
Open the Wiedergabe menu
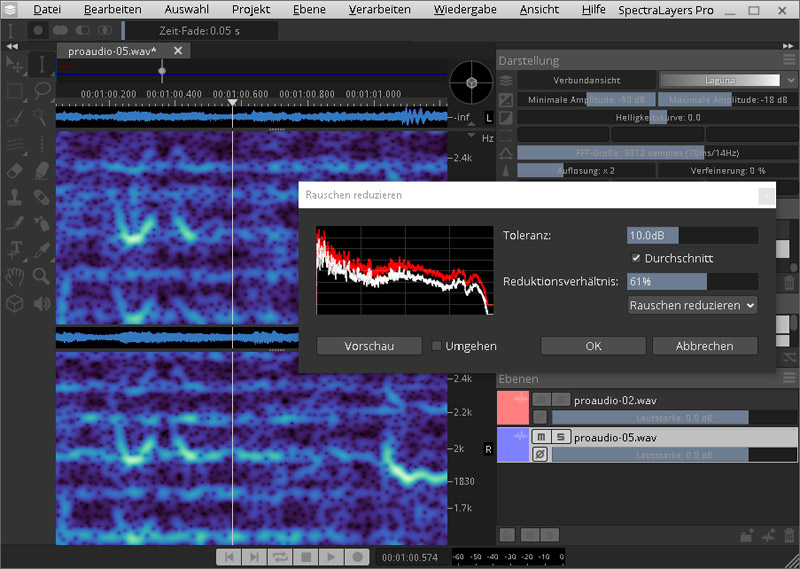coord(464,9)
